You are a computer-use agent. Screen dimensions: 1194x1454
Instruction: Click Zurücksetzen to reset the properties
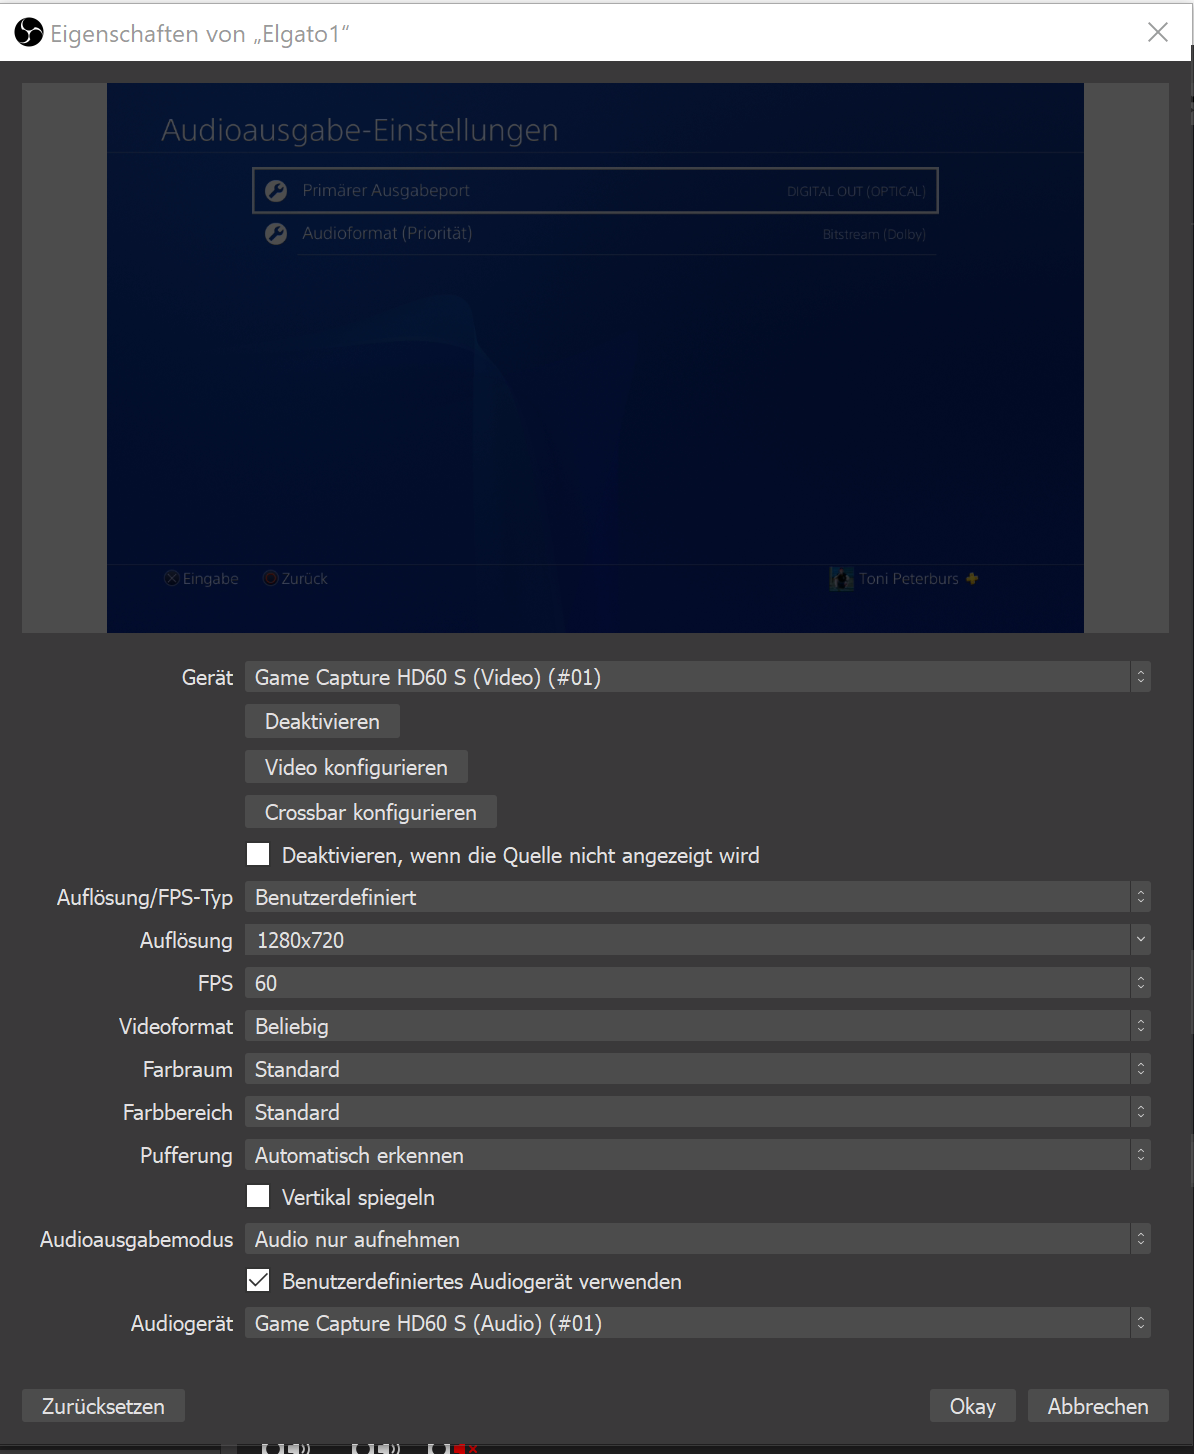click(x=103, y=1406)
